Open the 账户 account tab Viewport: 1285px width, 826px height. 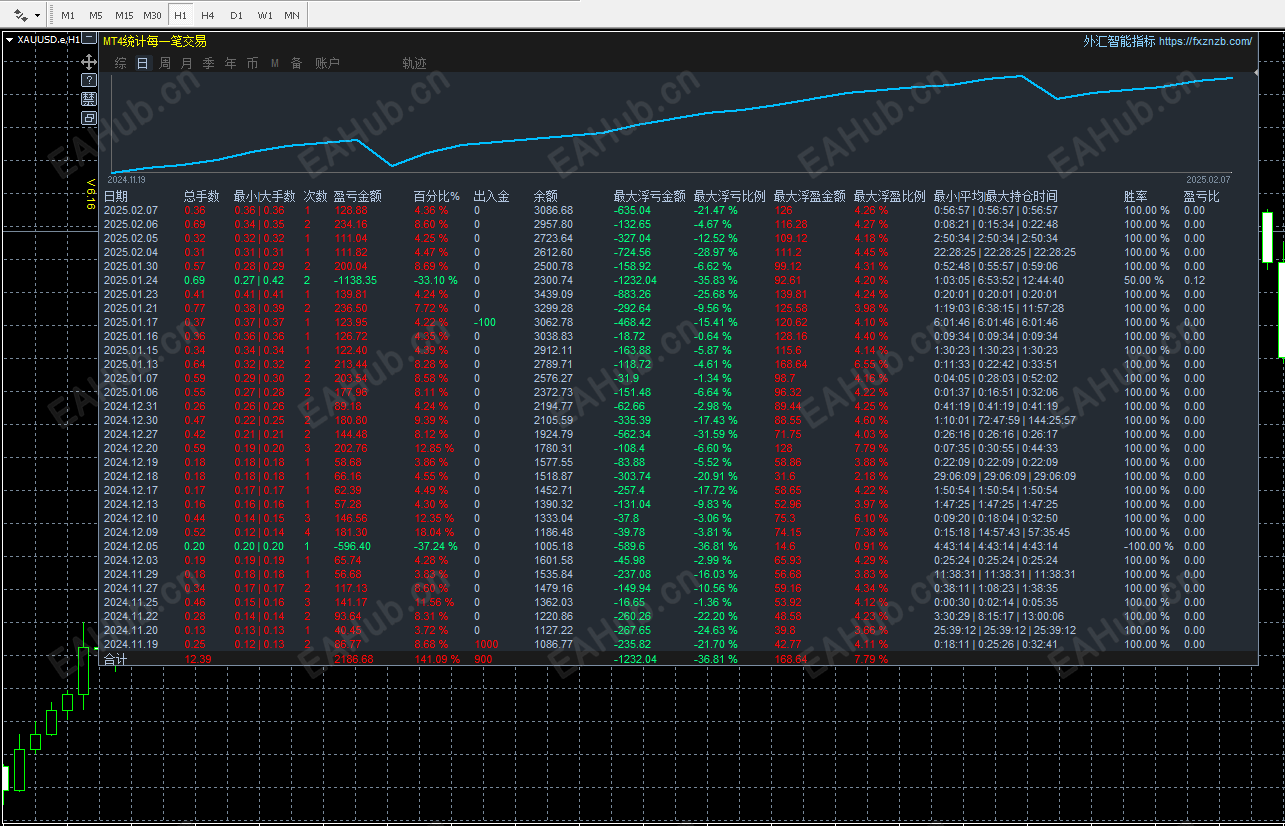(x=327, y=63)
